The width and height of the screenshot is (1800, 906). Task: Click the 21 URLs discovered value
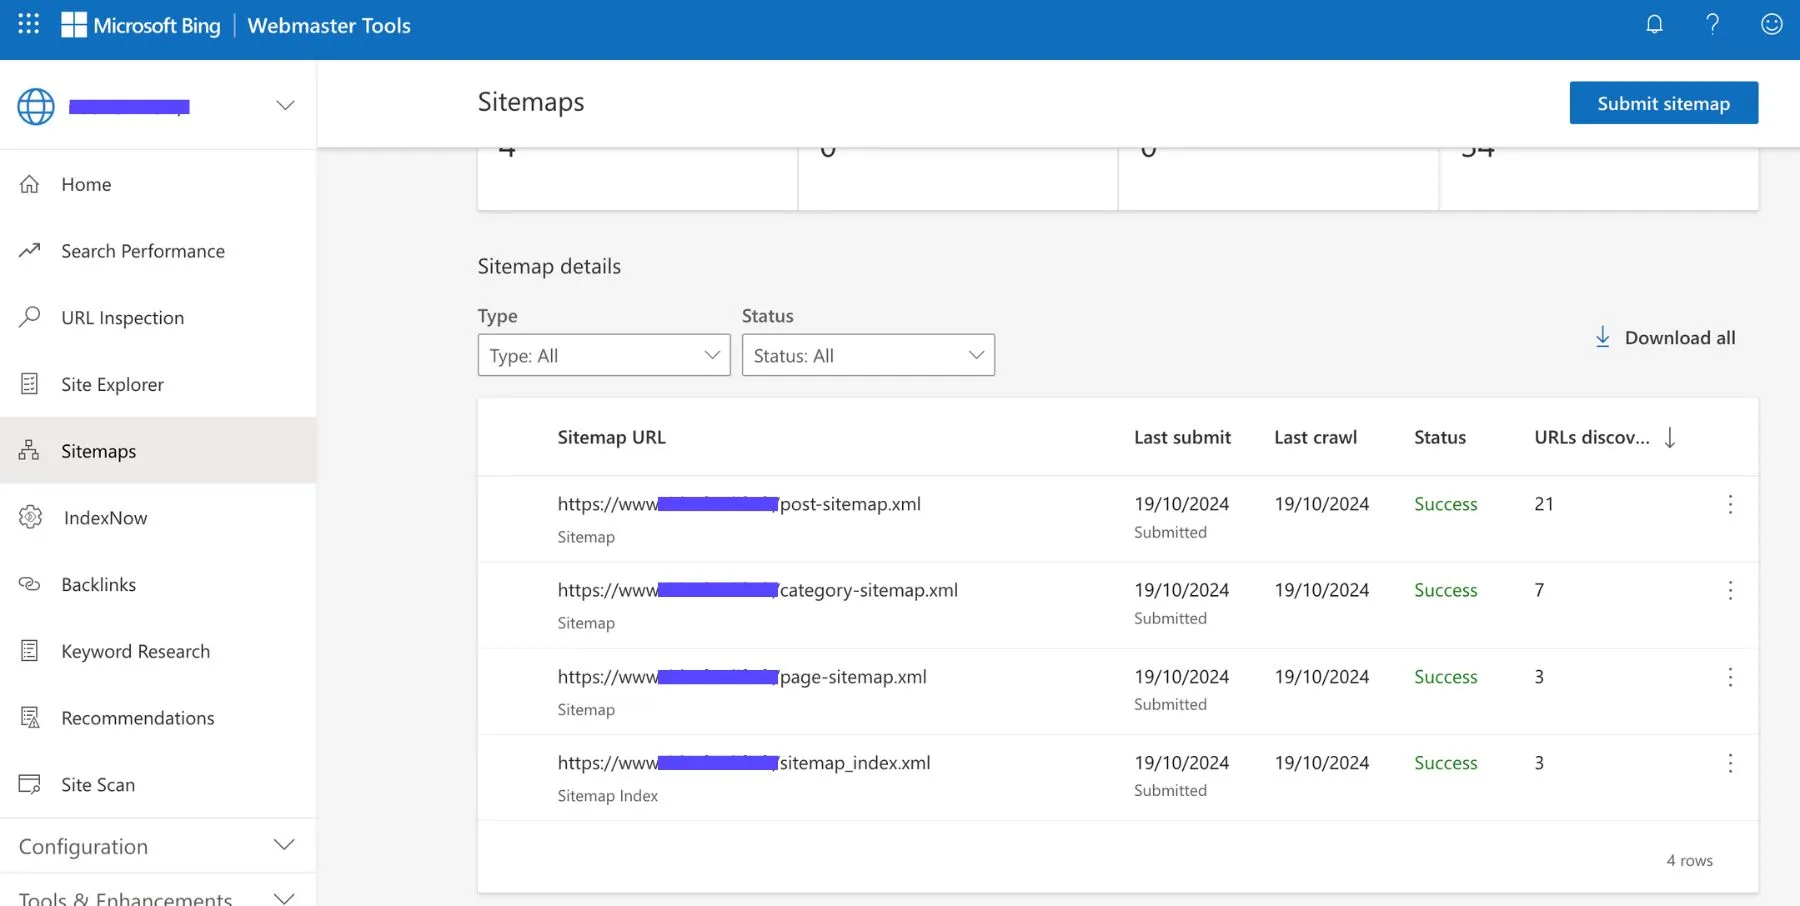(x=1544, y=504)
